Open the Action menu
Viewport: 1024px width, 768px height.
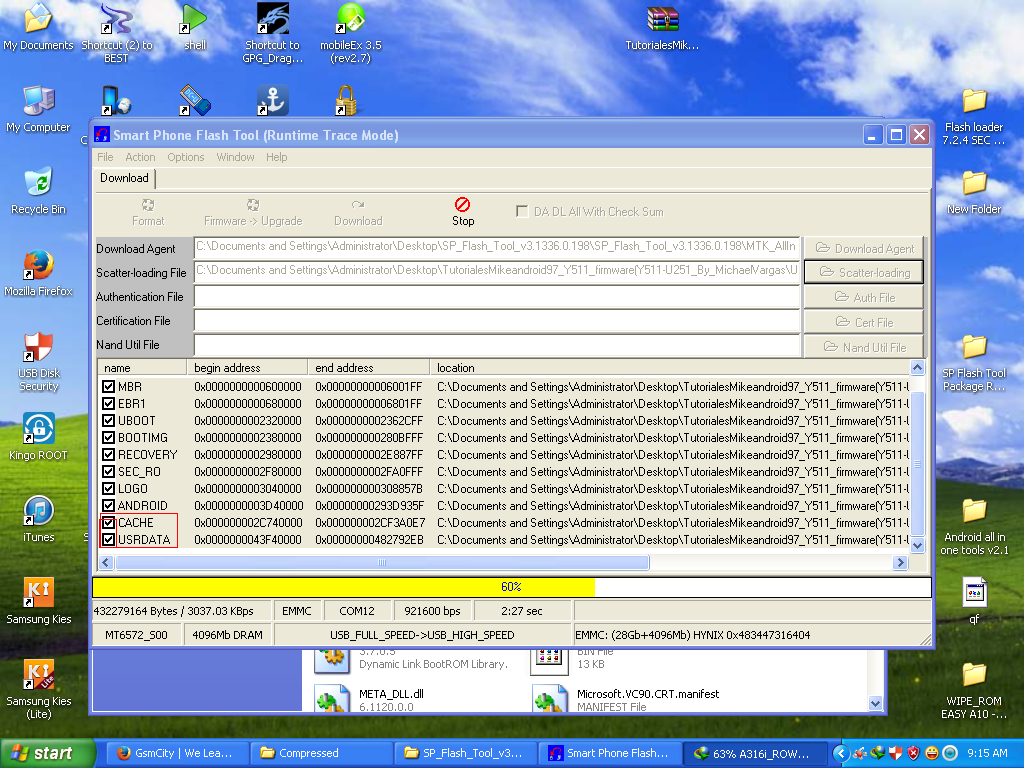140,157
